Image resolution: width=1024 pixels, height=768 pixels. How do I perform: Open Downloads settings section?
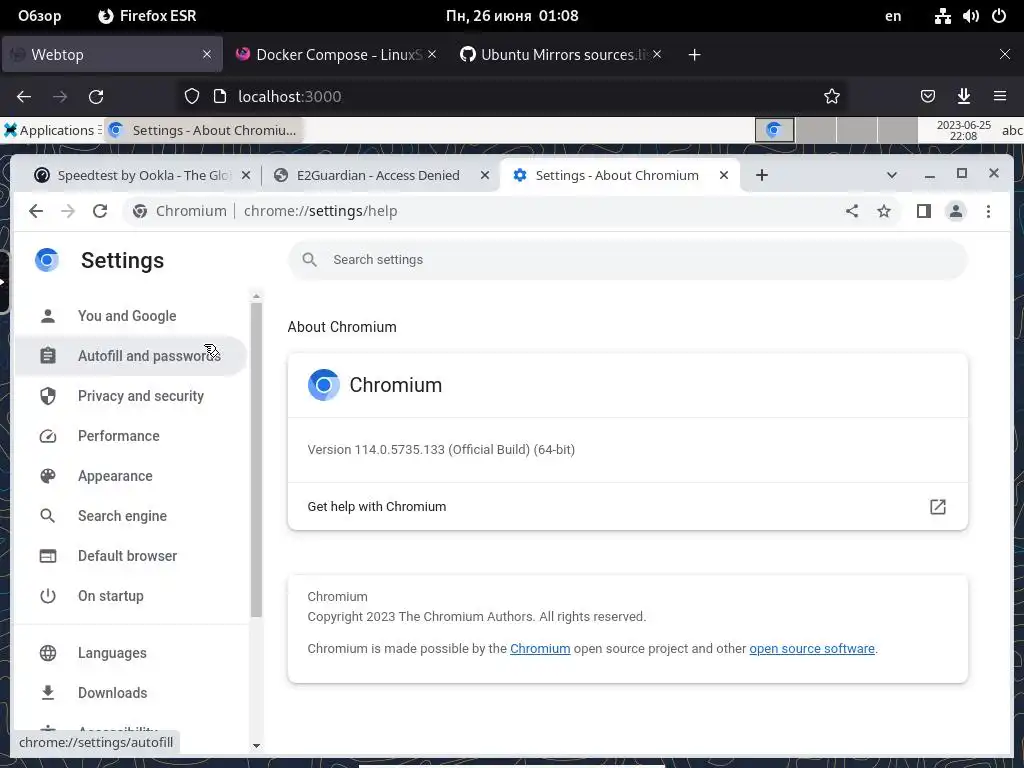[130, 693]
